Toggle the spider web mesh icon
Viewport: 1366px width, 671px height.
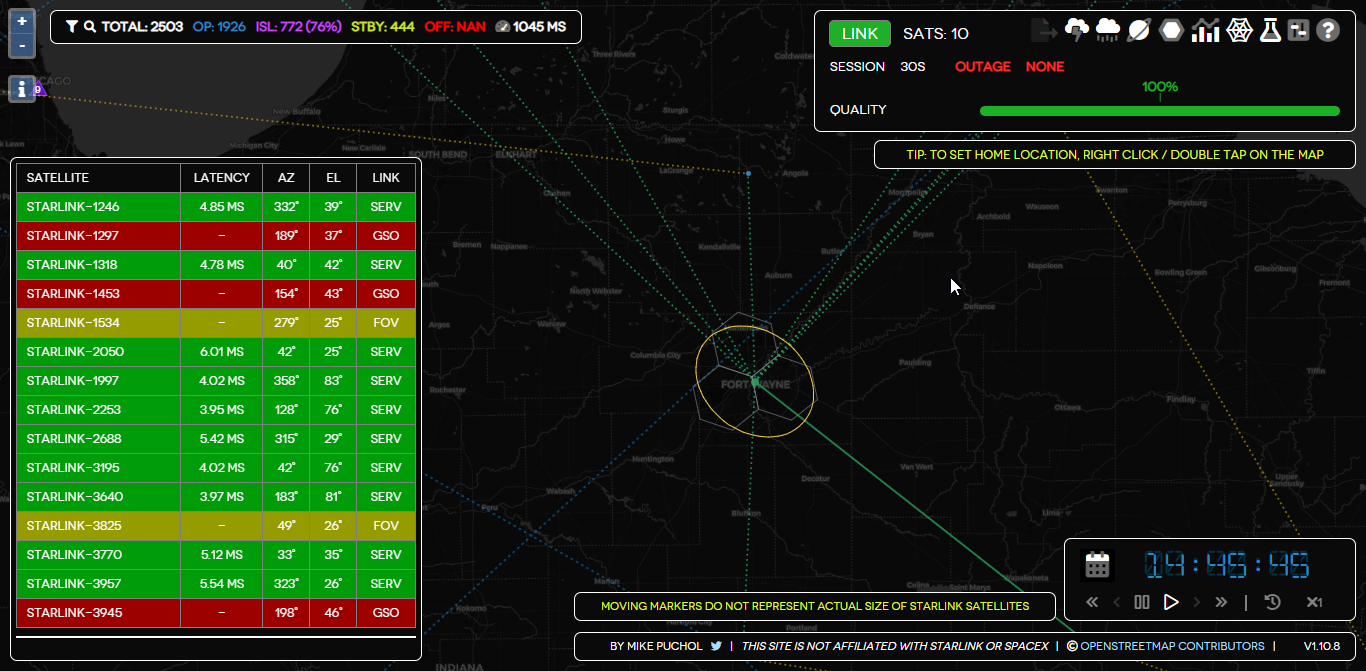1239,31
